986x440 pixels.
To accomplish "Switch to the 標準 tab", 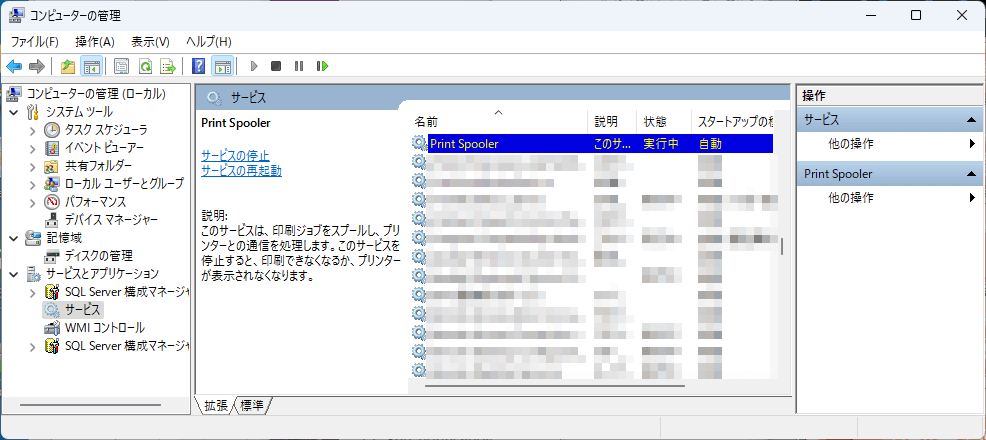I will pos(252,405).
